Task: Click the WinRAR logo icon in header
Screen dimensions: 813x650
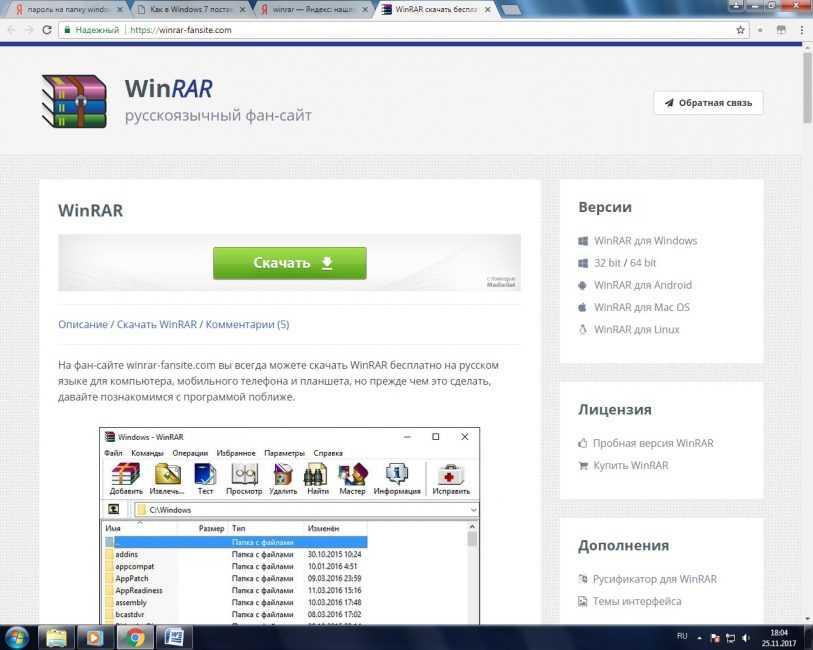Action: (73, 102)
